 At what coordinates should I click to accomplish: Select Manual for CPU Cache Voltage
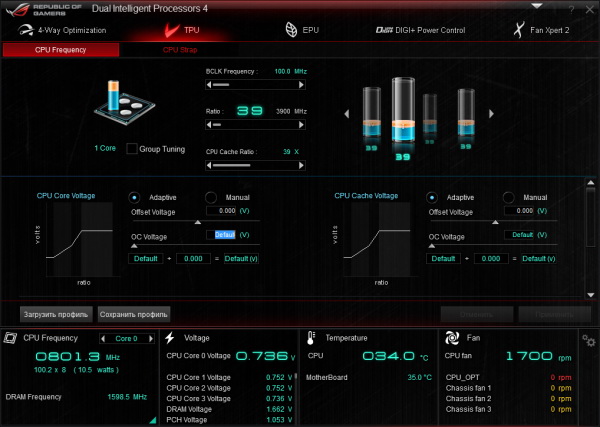click(508, 198)
